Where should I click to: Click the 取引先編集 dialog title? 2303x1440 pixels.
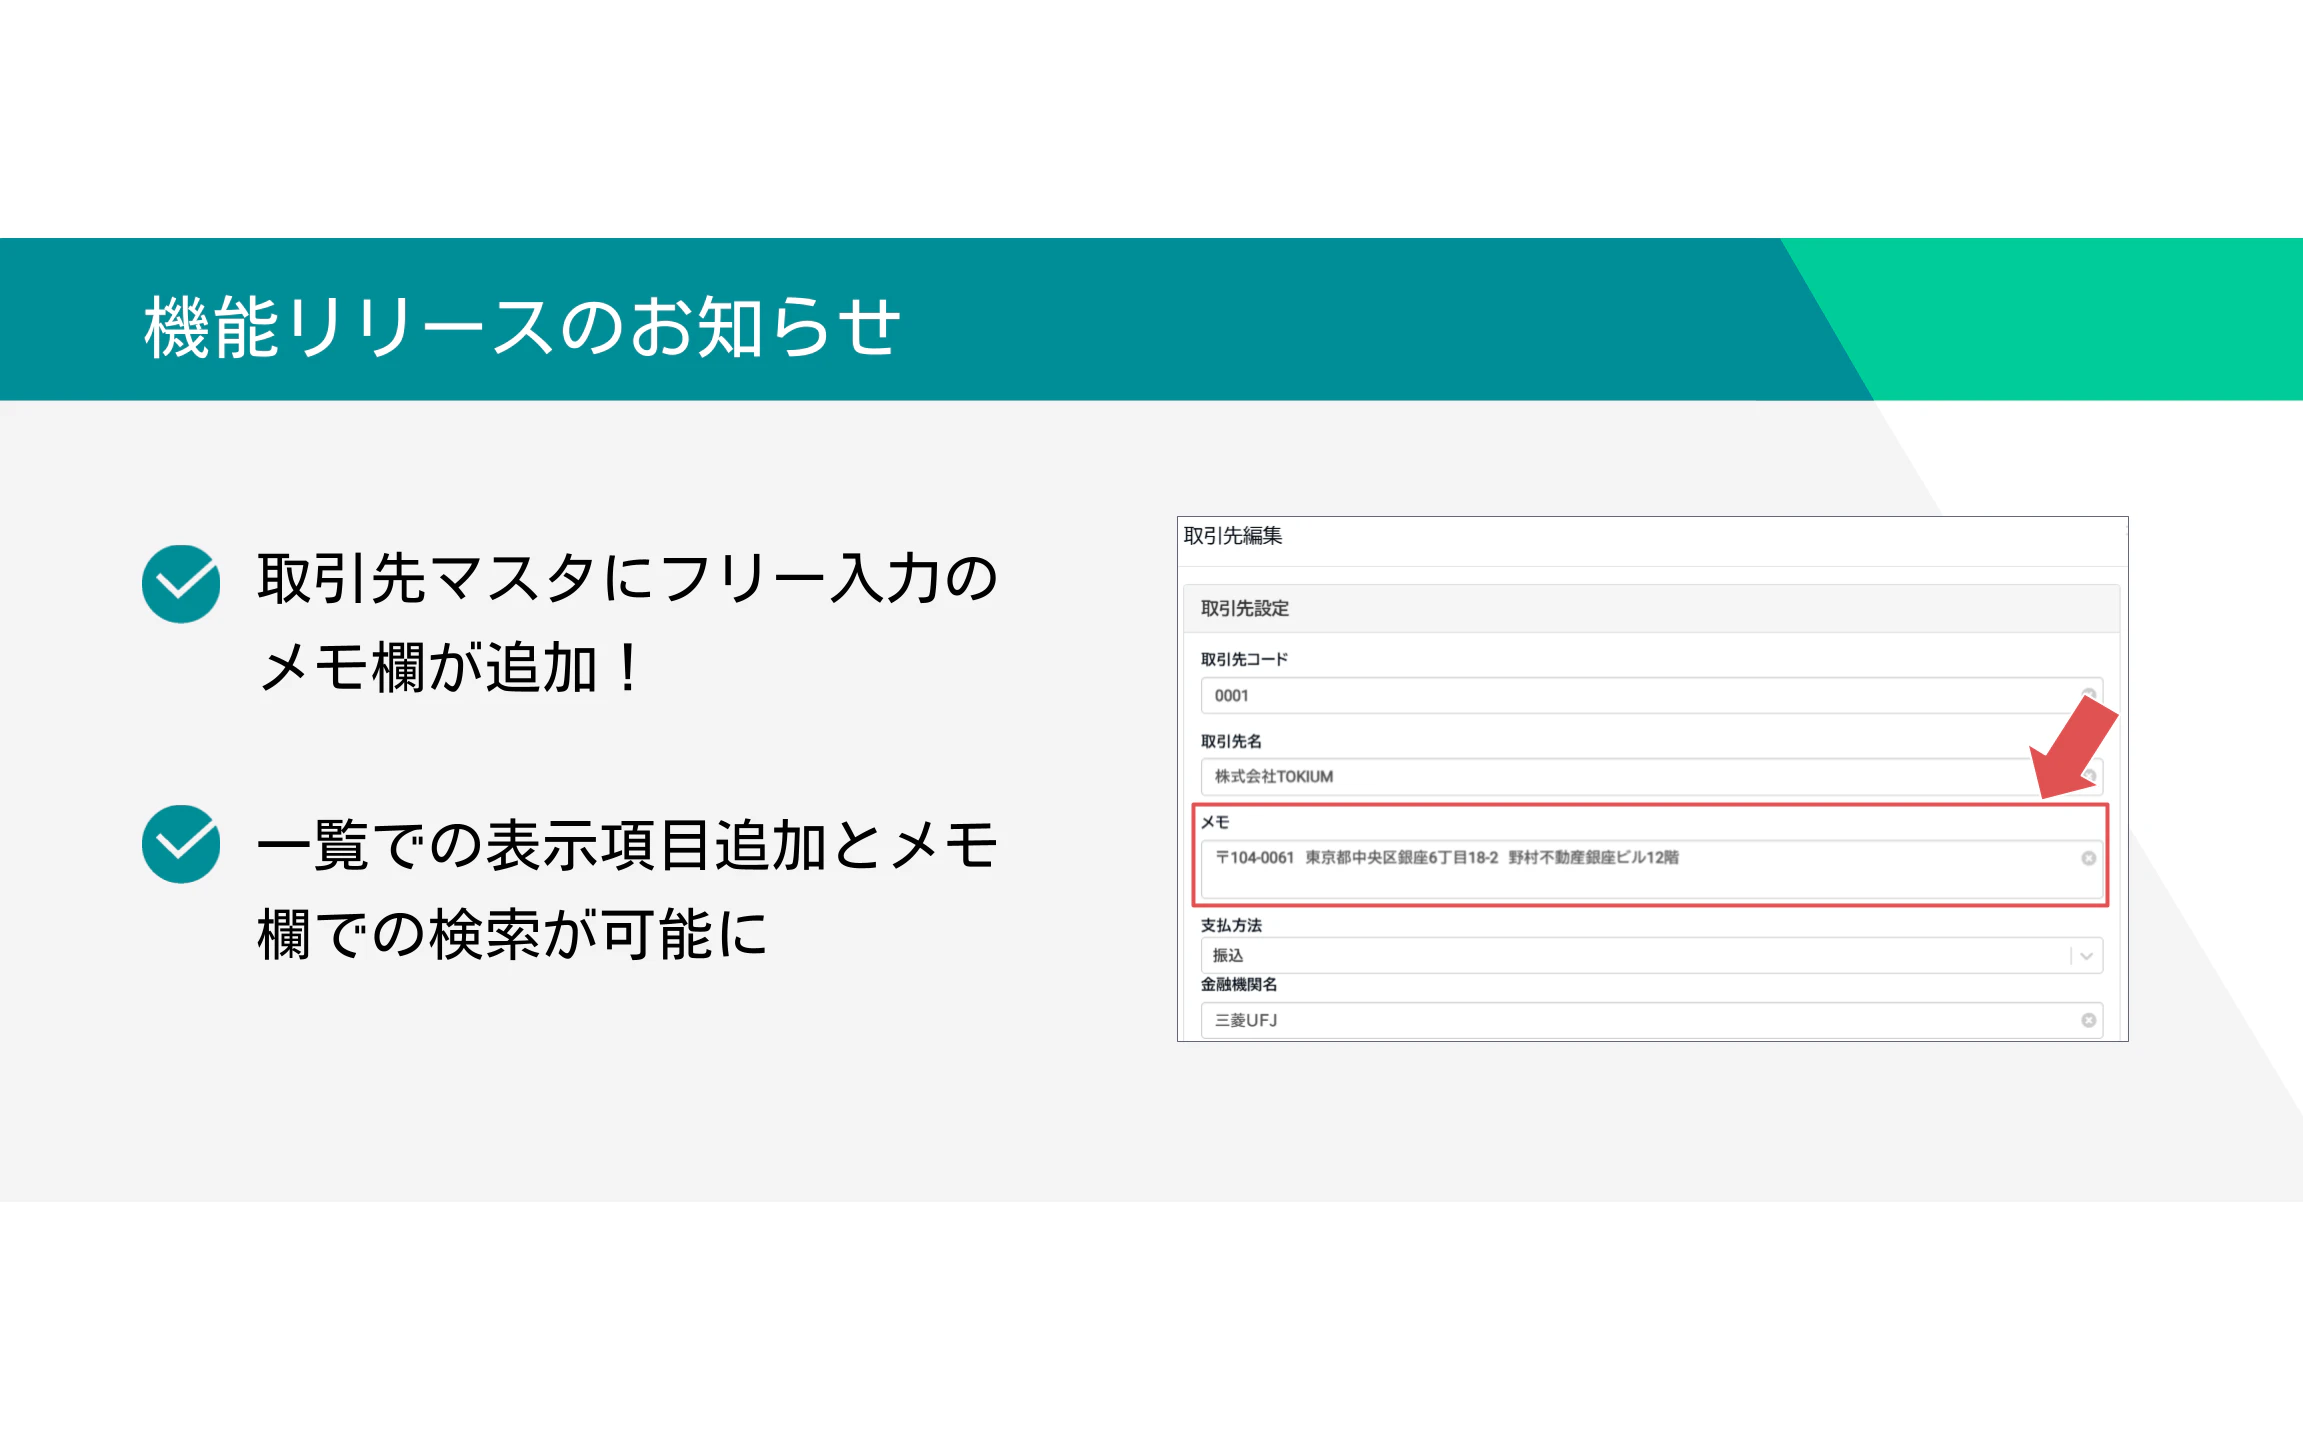pyautogui.click(x=1233, y=536)
